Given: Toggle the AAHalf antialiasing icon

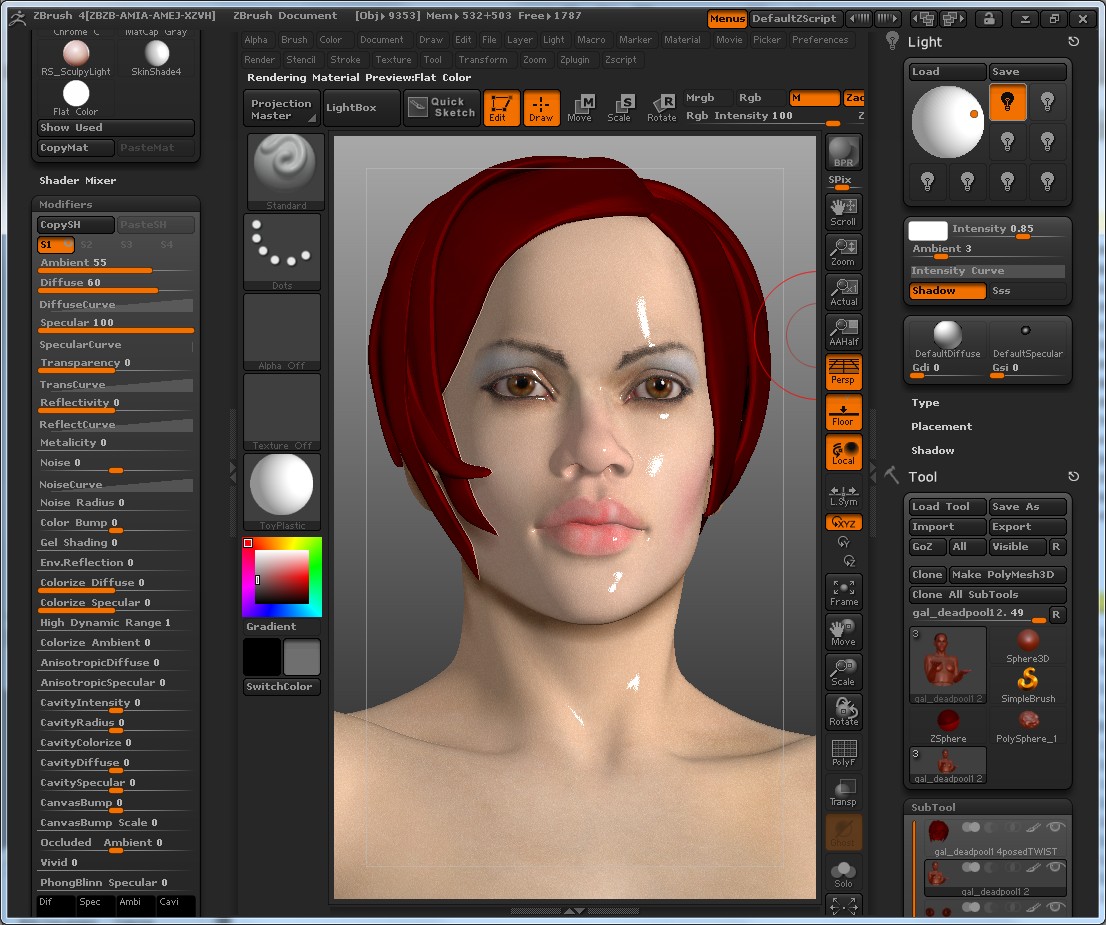Looking at the screenshot, I should (x=843, y=332).
